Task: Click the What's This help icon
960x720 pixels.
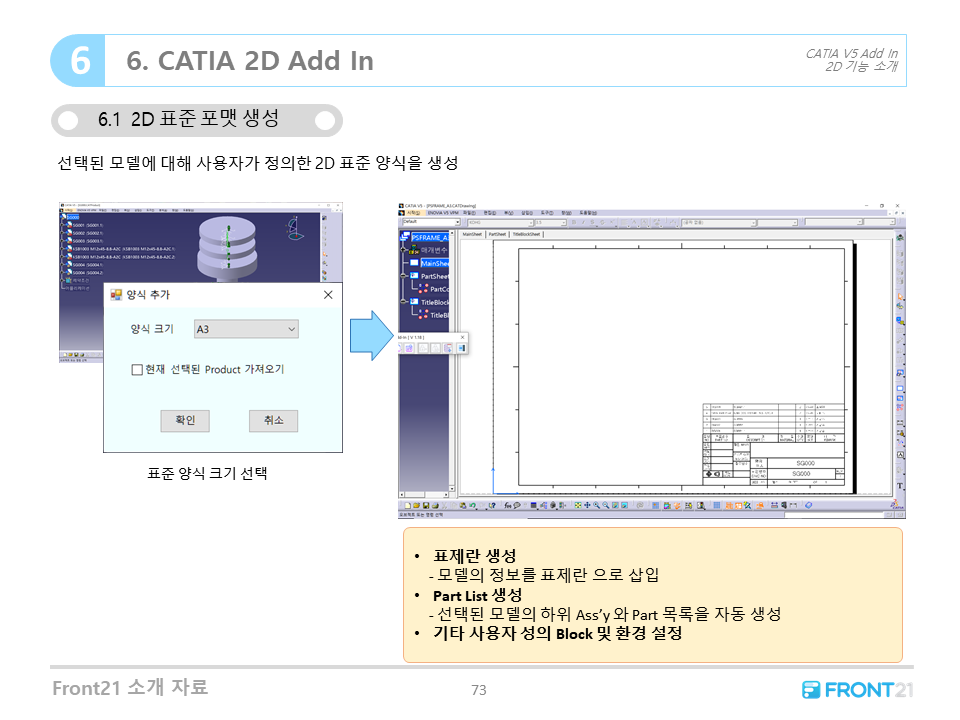Action: click(492, 506)
